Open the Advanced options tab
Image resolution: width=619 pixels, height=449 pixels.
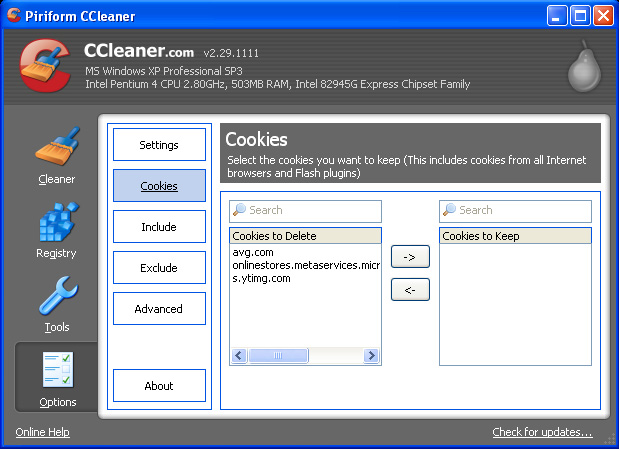coord(159,309)
